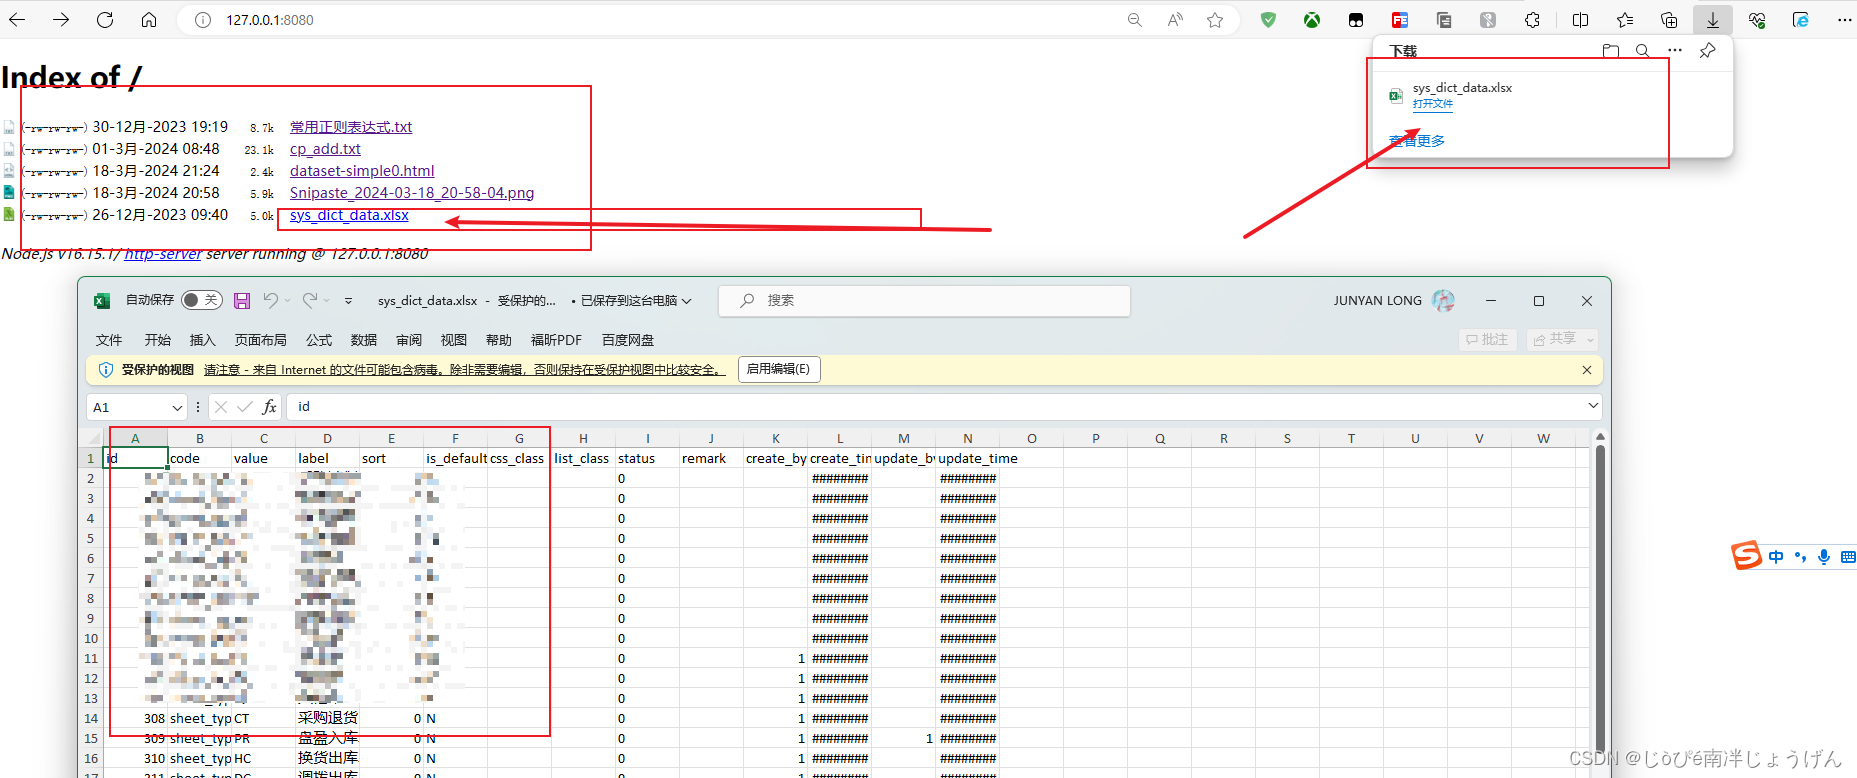1857x778 pixels.
Task: Click Sogou IME microphone icon
Action: tap(1824, 557)
